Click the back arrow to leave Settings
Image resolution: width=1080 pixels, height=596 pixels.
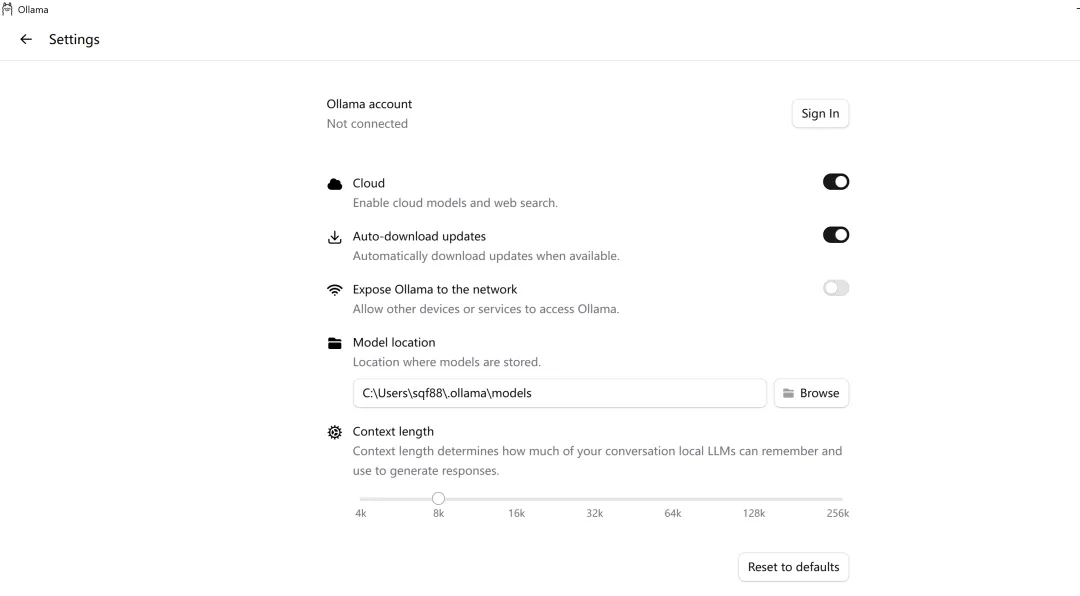coord(26,40)
